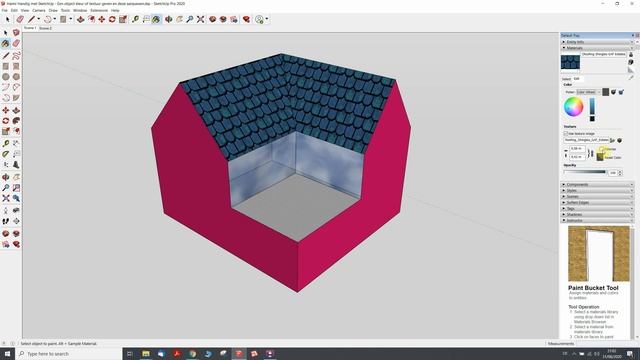
Task: Select the Rectangle shape tool in top toolbar
Action: click(x=63, y=19)
